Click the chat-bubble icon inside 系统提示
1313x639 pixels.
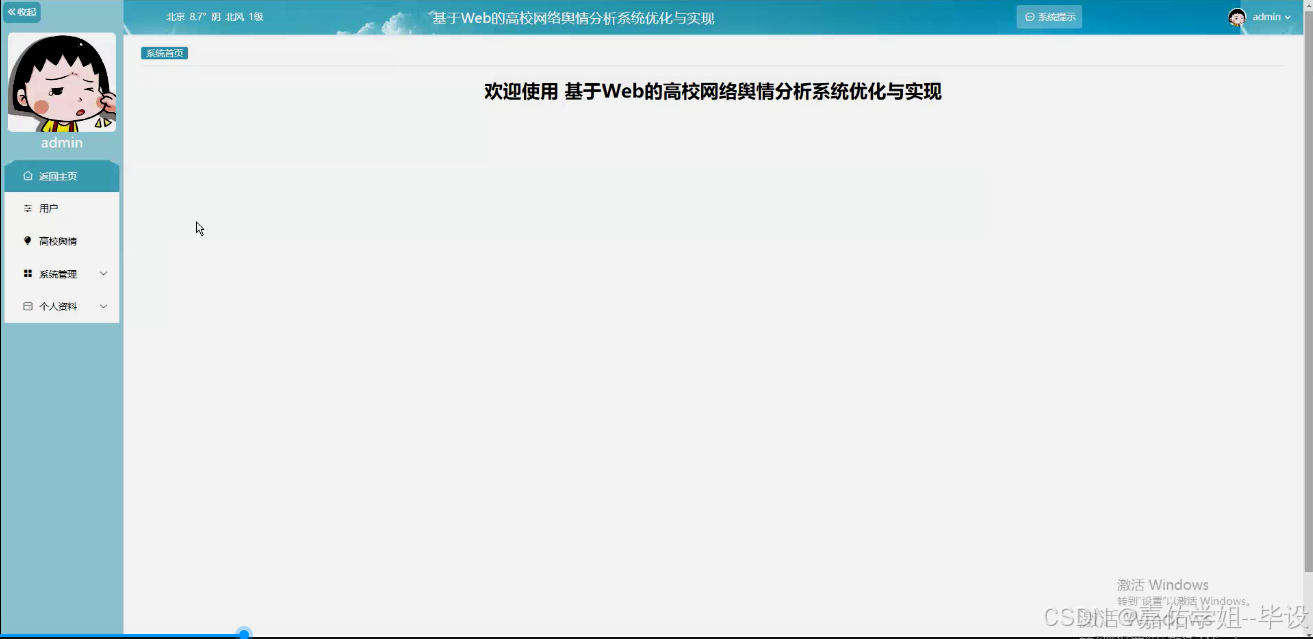tap(1029, 16)
